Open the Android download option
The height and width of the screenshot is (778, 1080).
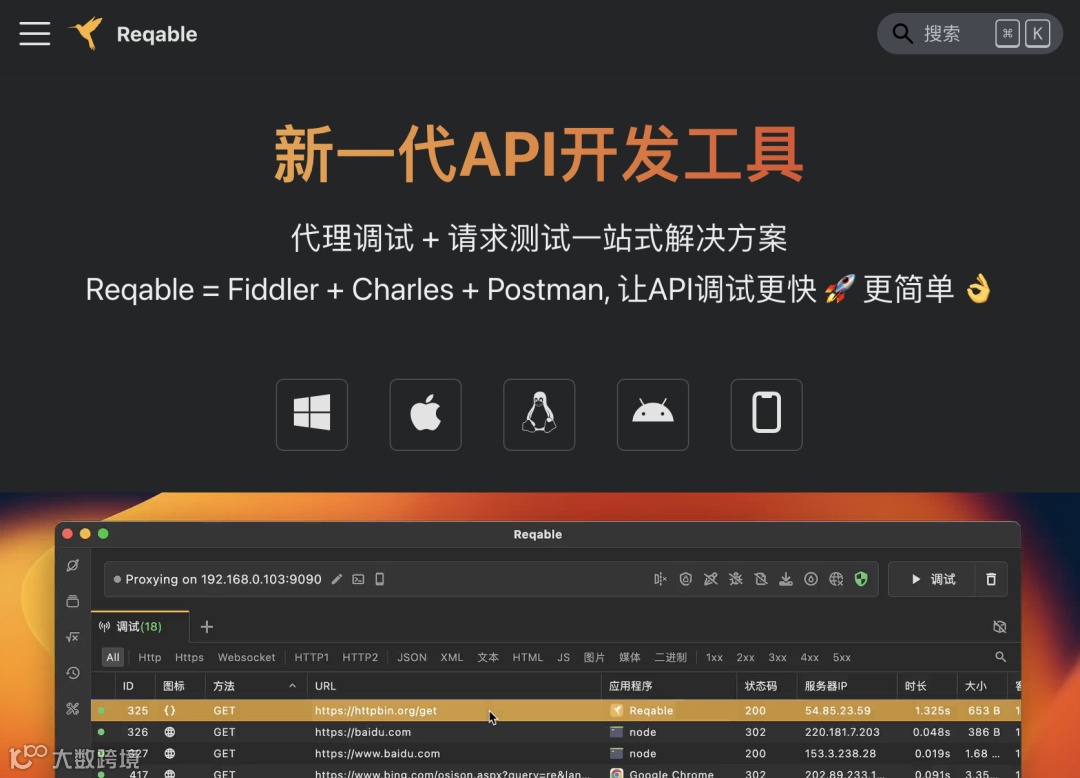[x=653, y=414]
